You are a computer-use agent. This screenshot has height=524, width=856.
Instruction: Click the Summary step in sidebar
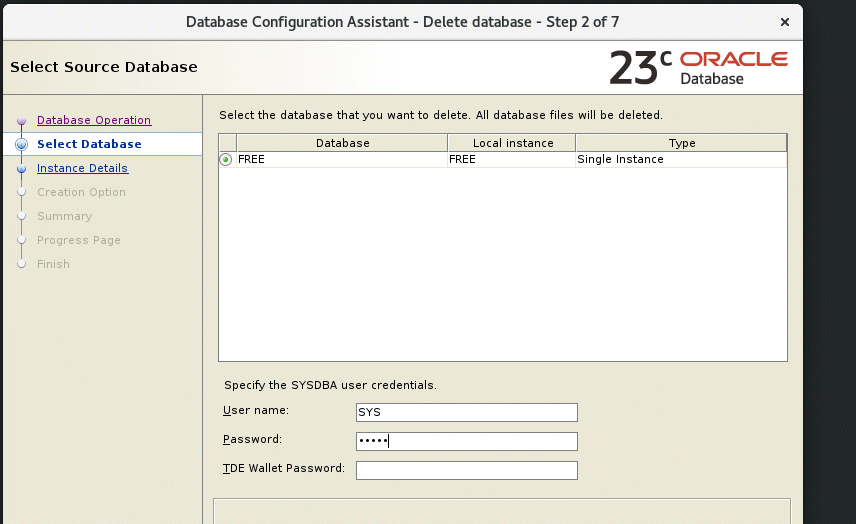coord(64,216)
